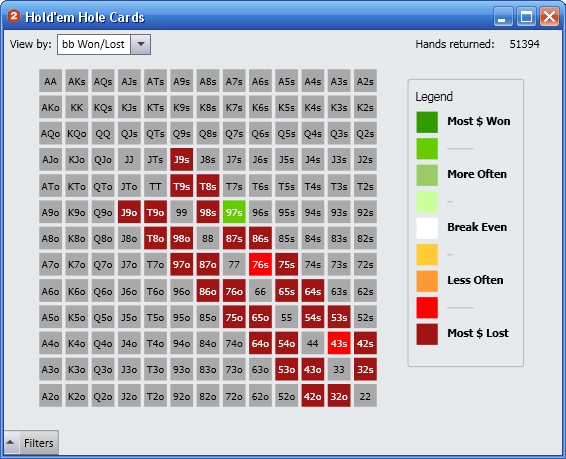Click the bb Won/Lost combo box text
566x459 pixels.
(93, 44)
